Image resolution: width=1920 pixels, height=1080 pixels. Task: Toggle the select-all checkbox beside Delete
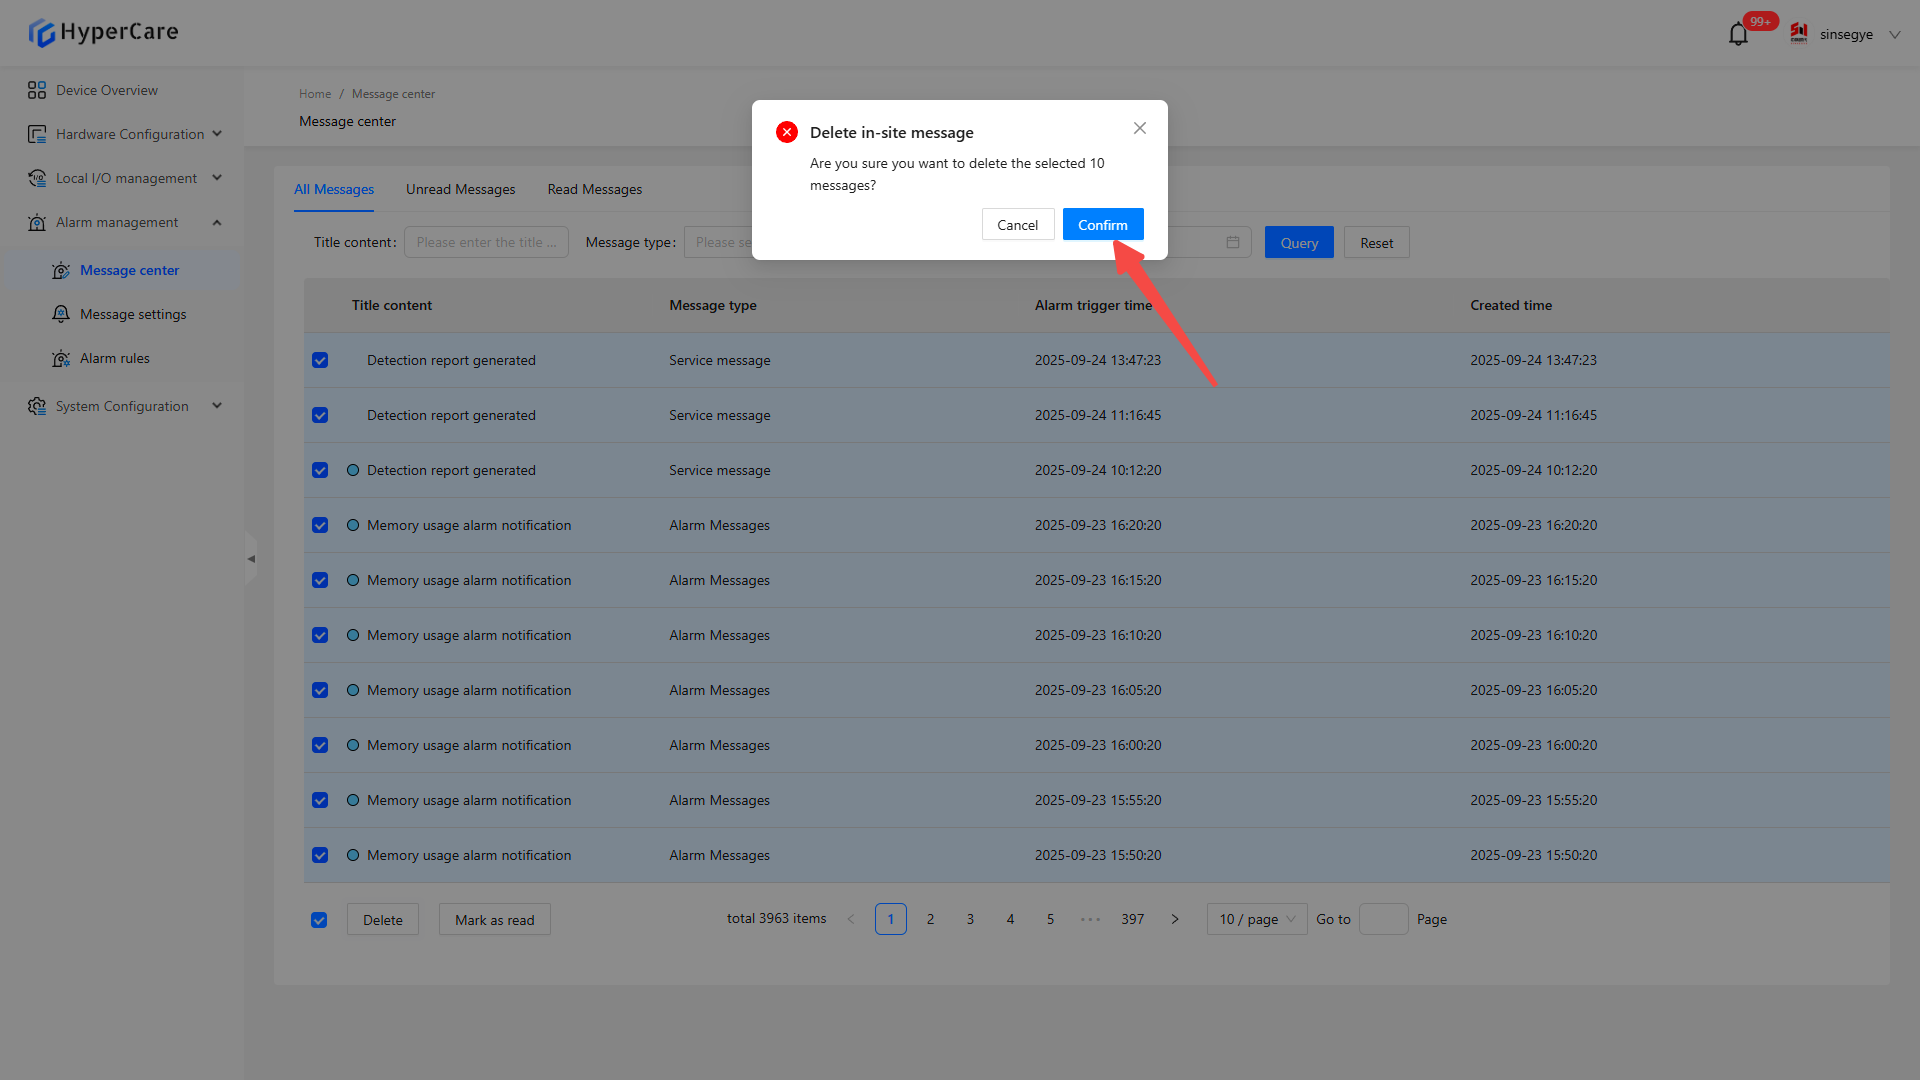[319, 920]
